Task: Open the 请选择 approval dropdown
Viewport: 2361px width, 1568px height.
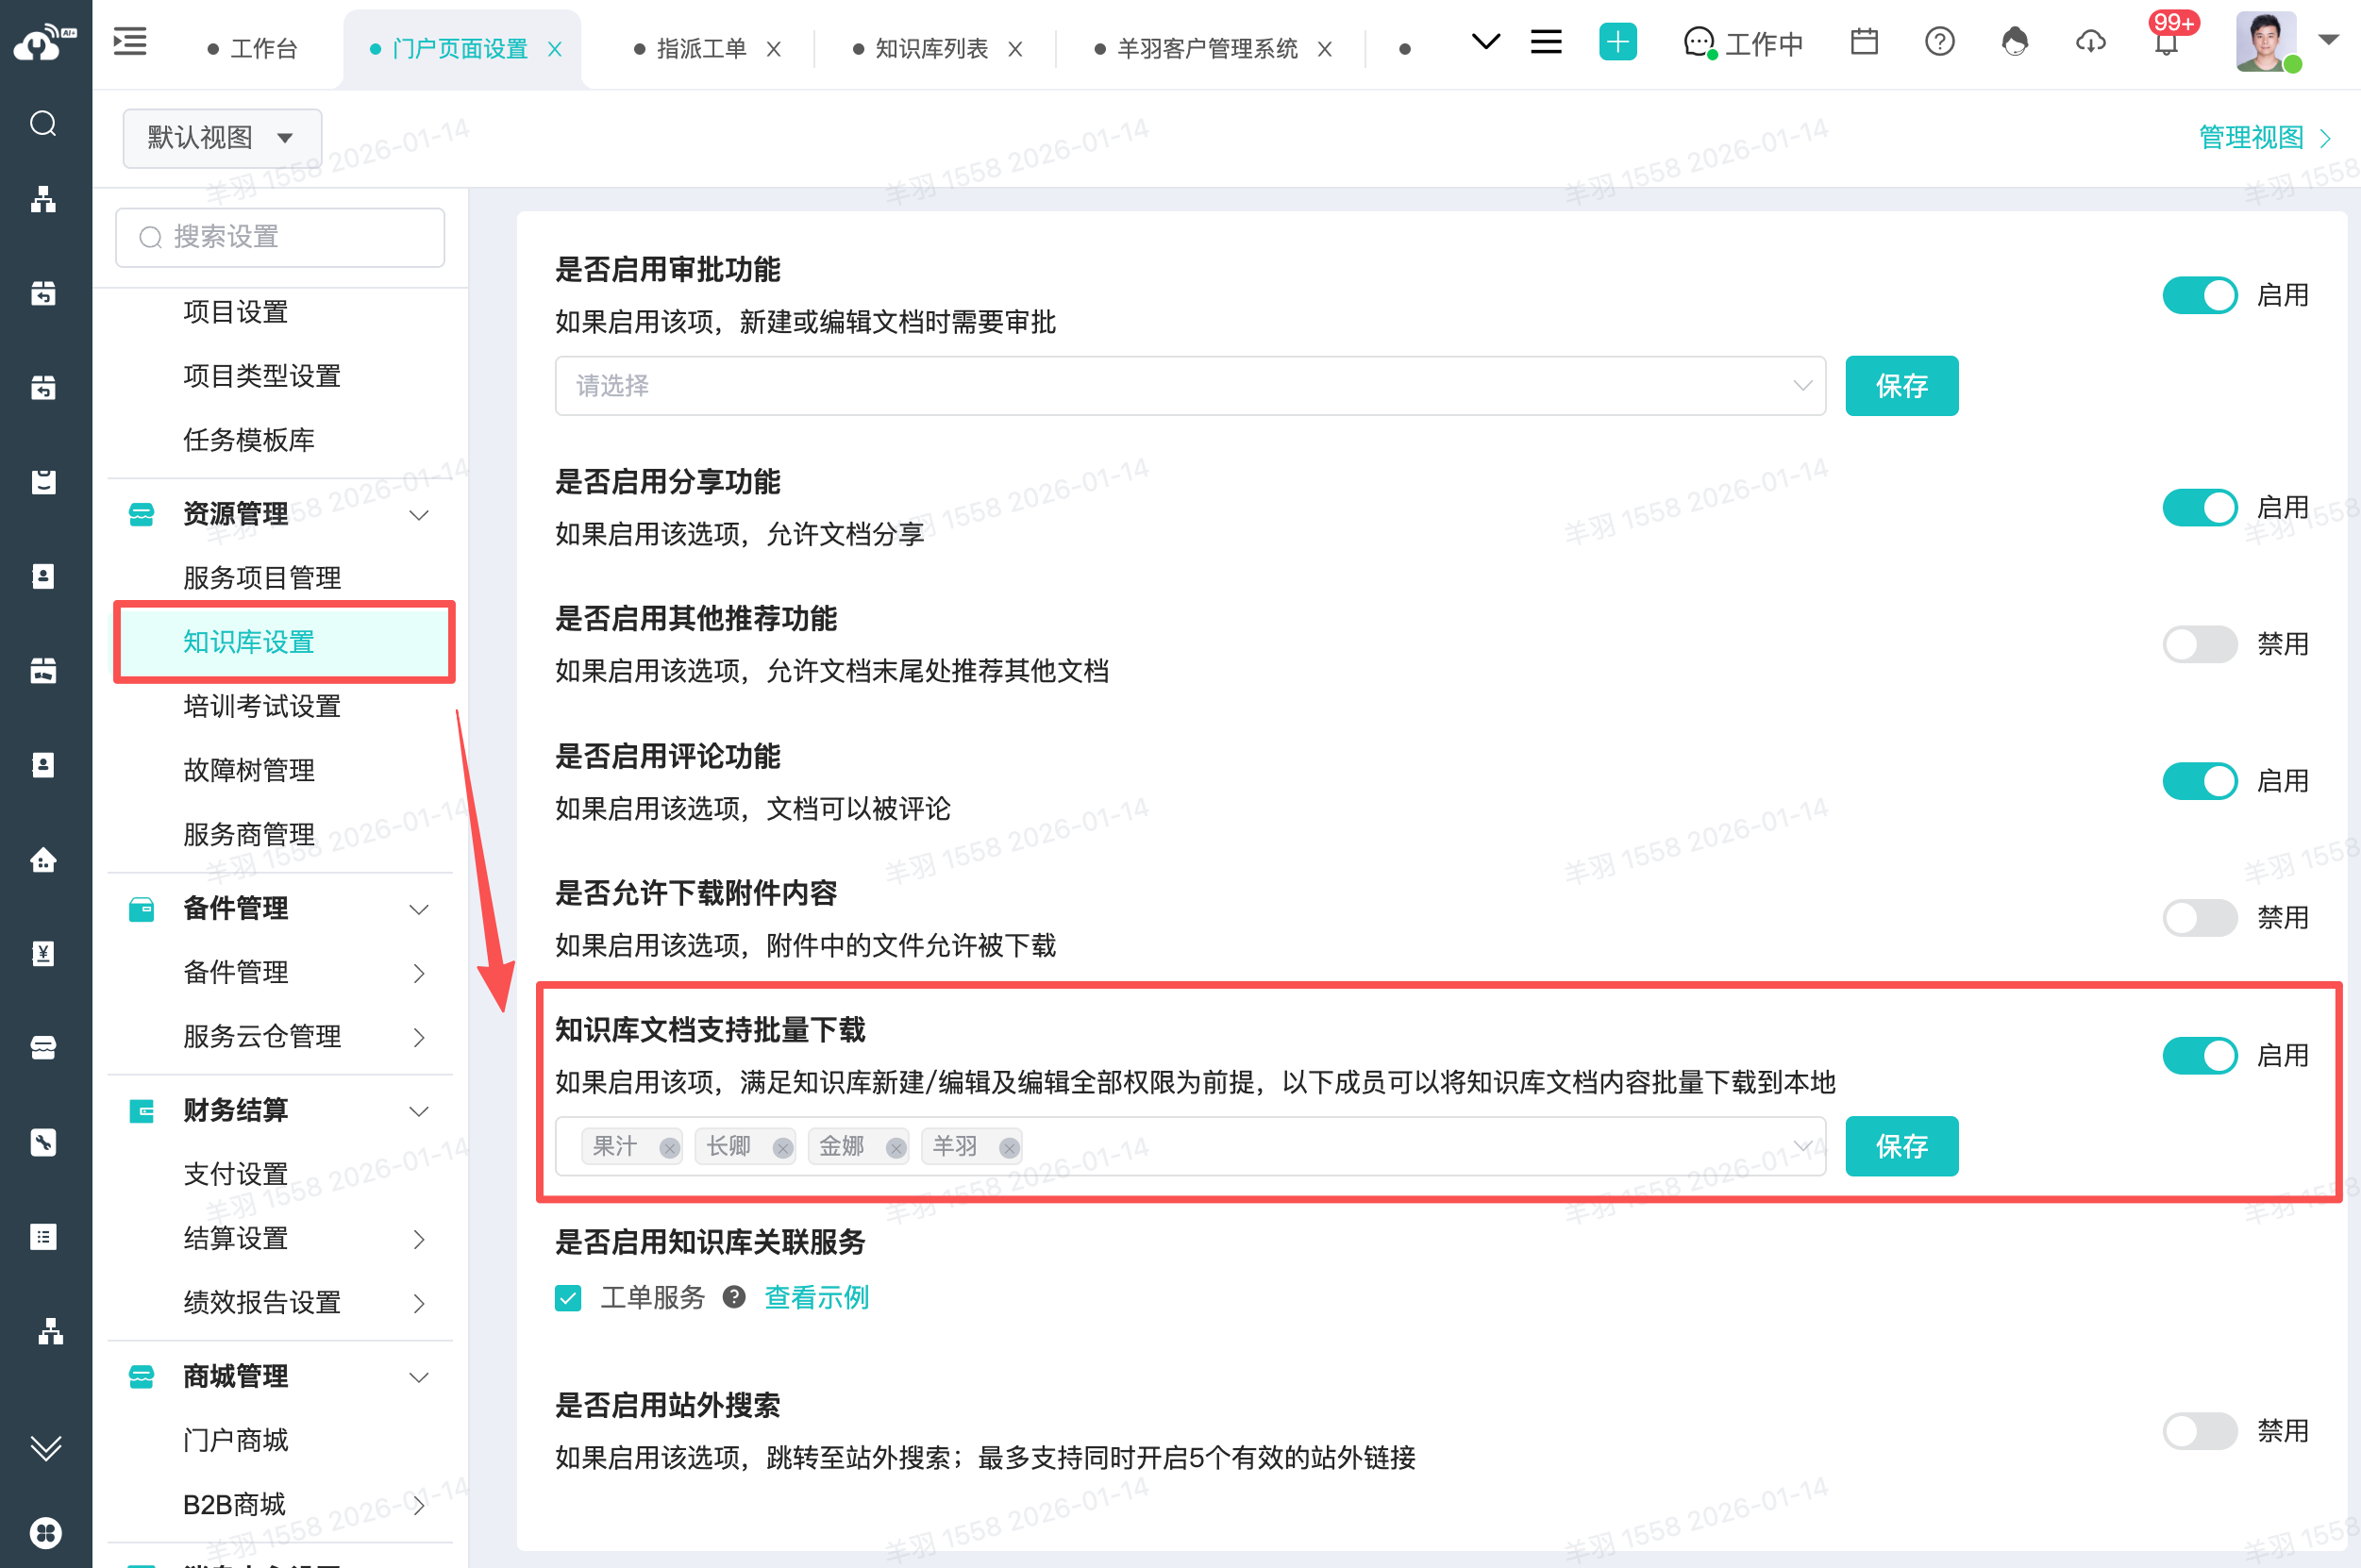Action: 1189,386
